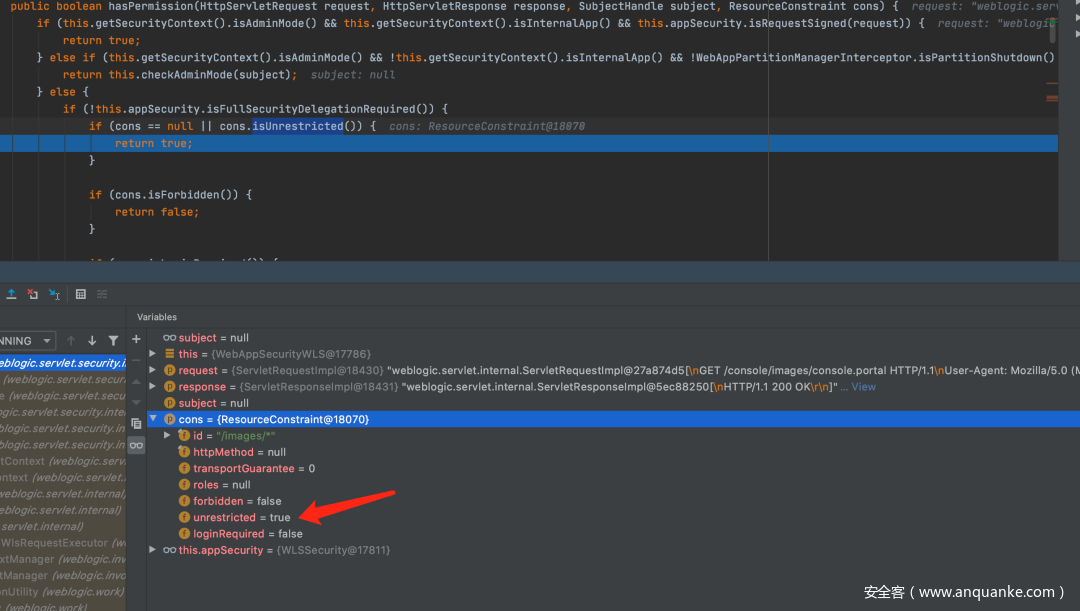This screenshot has width=1080, height=611.
Task: Select next frame down arrow
Action: click(92, 341)
